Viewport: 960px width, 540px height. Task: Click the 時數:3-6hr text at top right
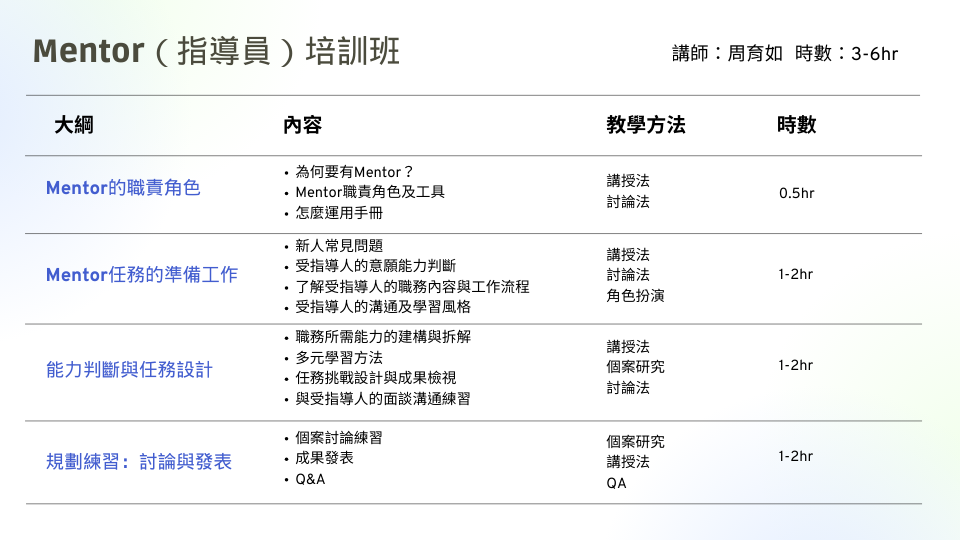click(x=846, y=53)
